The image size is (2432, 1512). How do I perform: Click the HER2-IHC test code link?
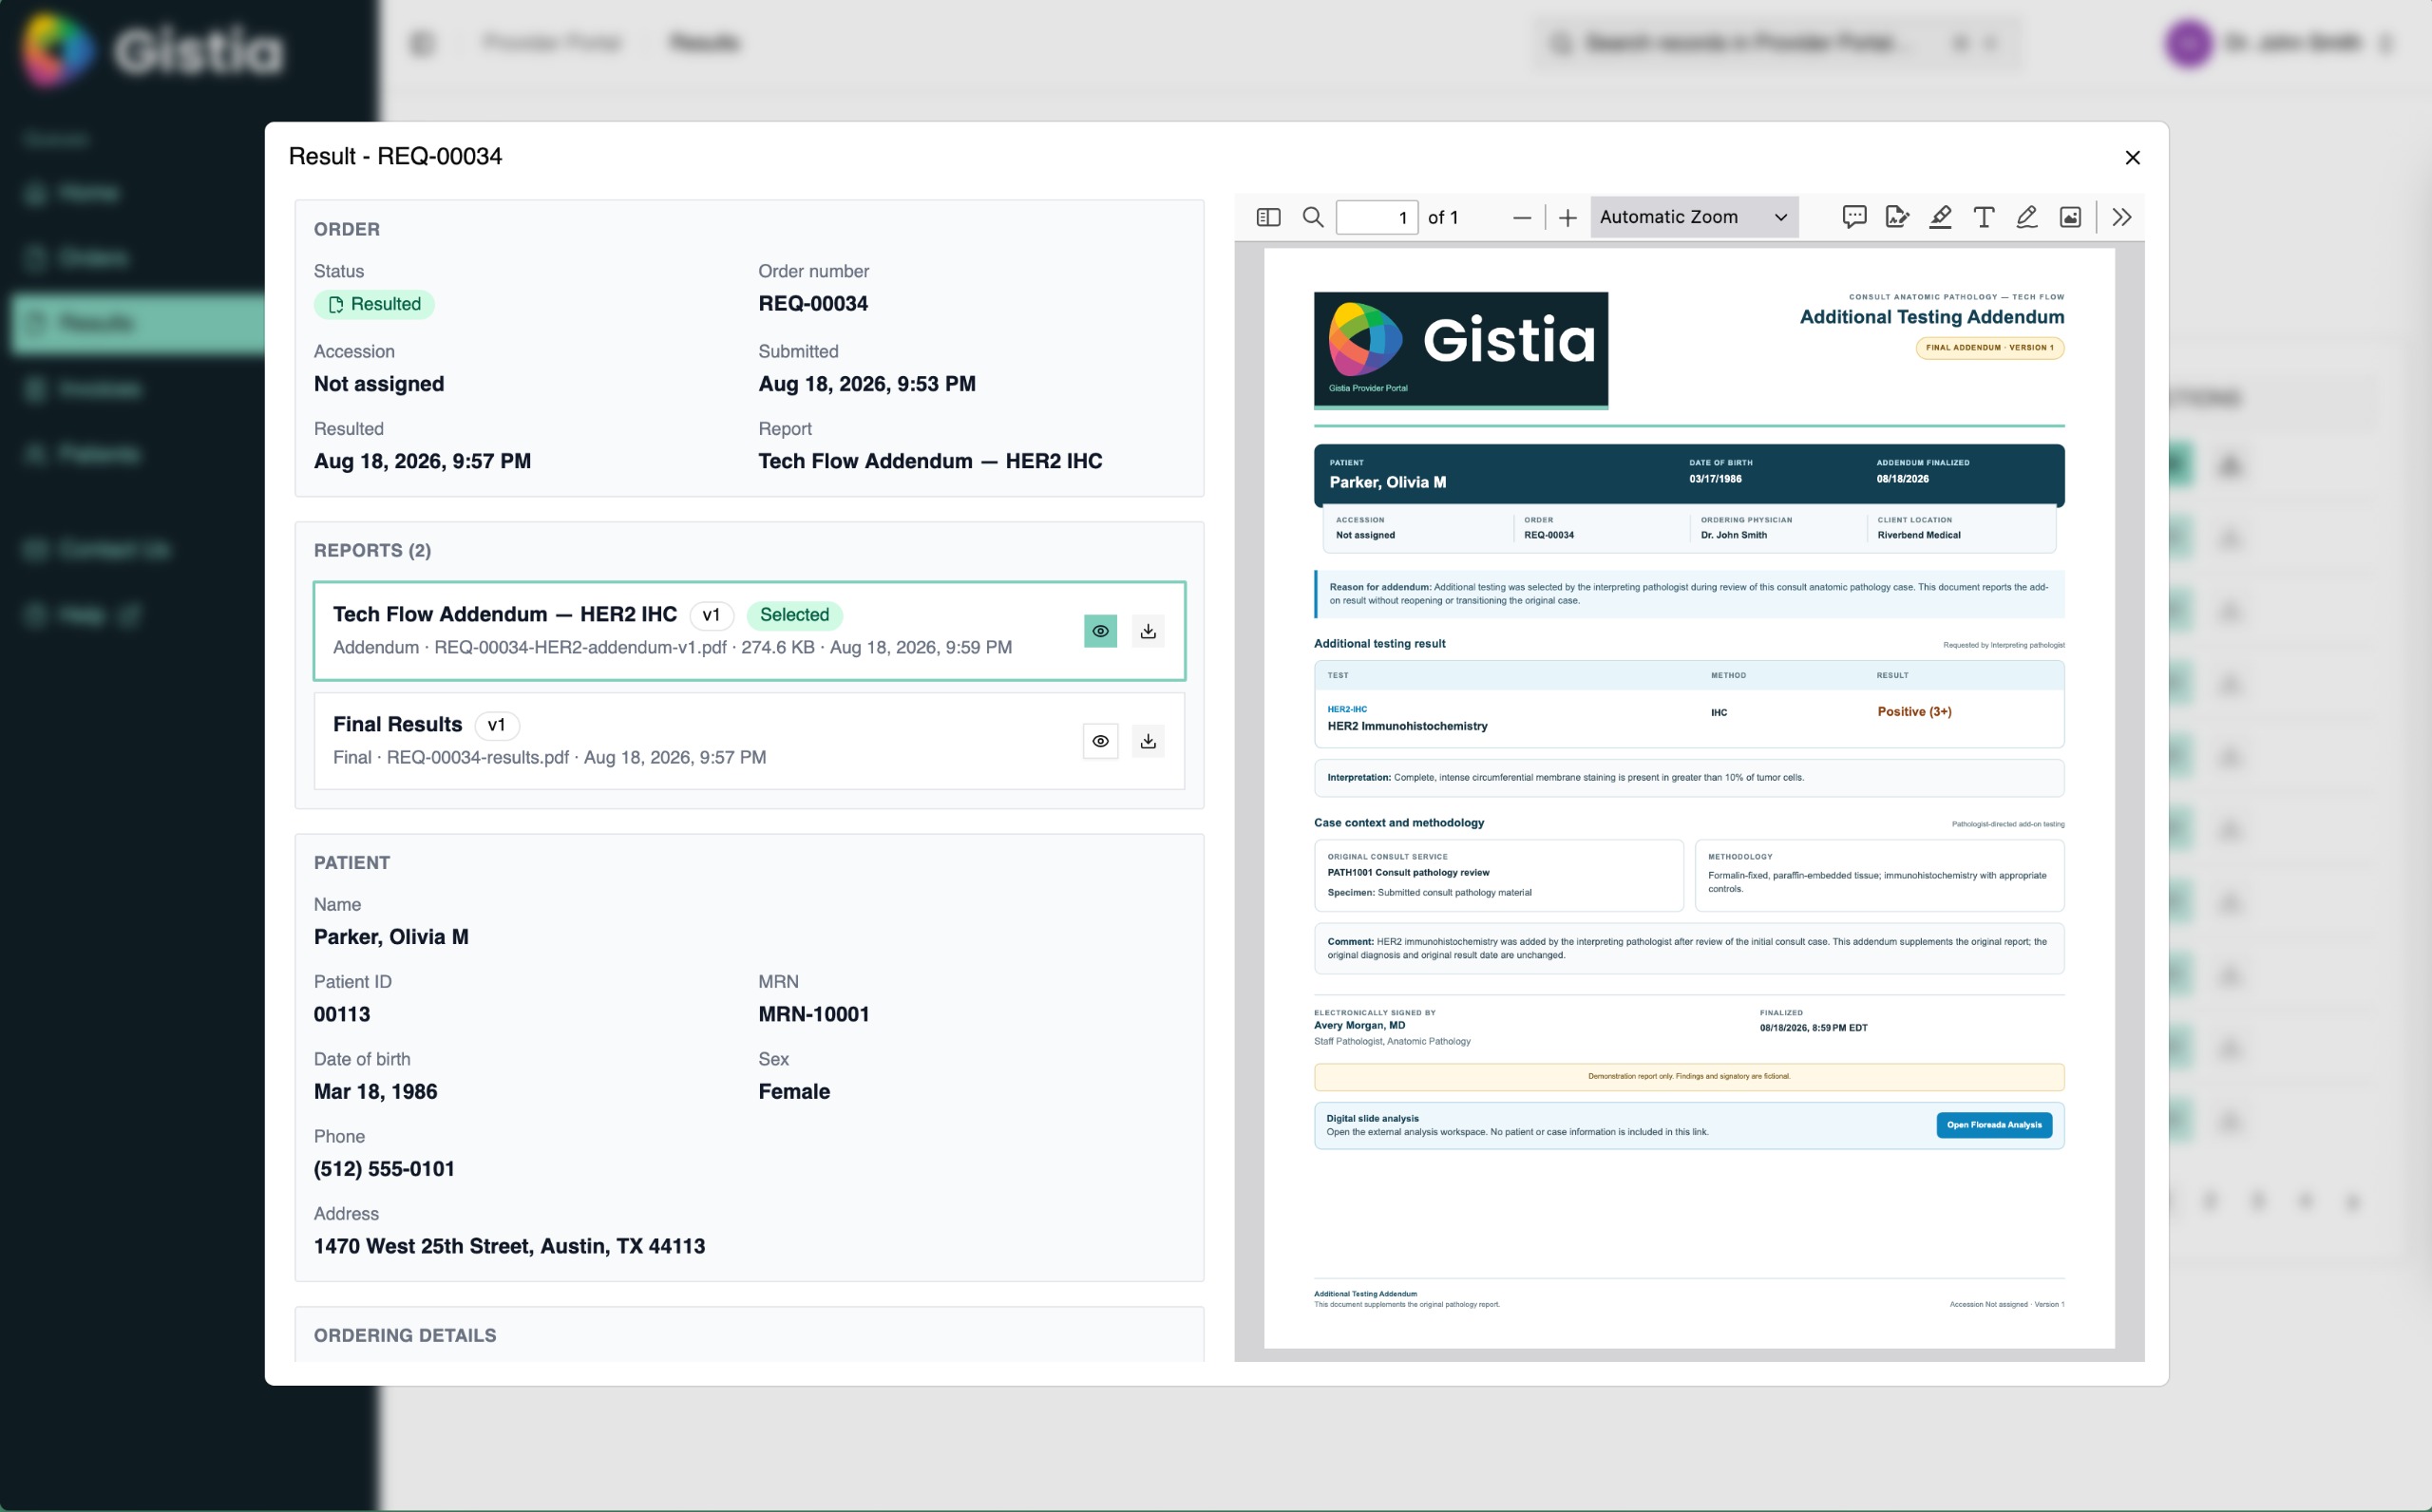click(x=1347, y=709)
